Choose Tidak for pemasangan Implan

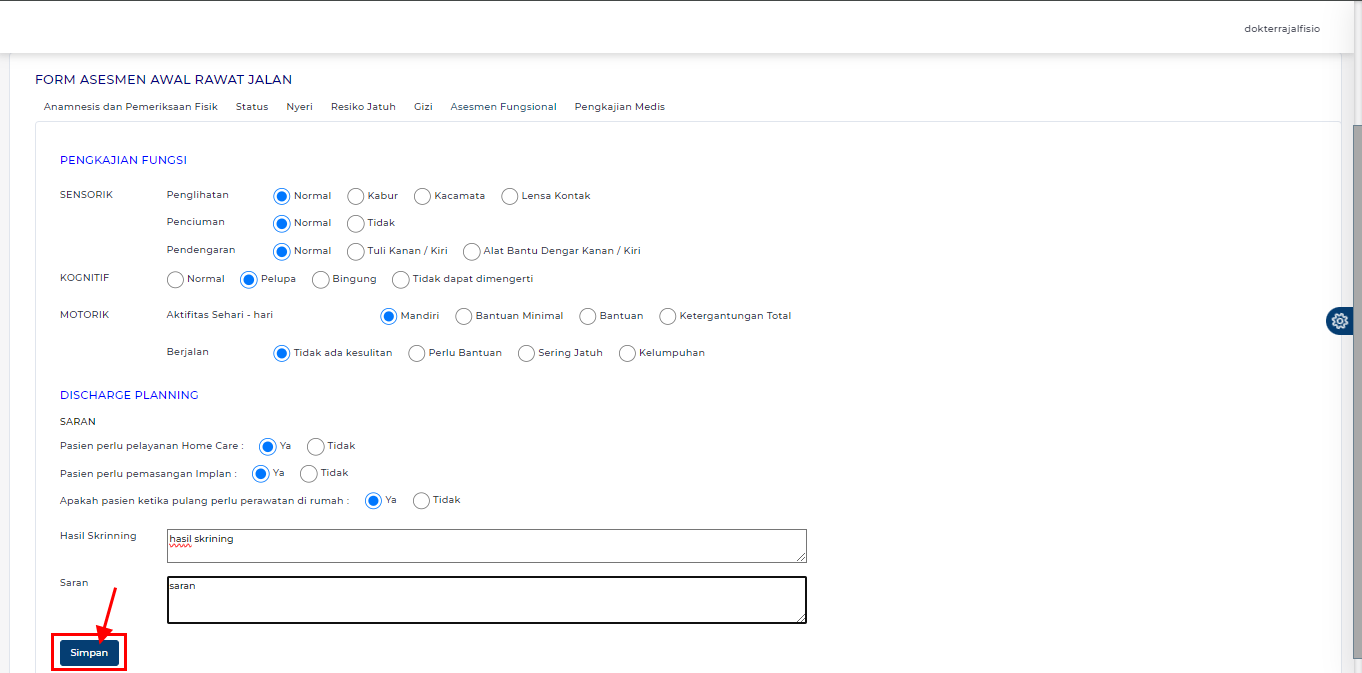(309, 474)
